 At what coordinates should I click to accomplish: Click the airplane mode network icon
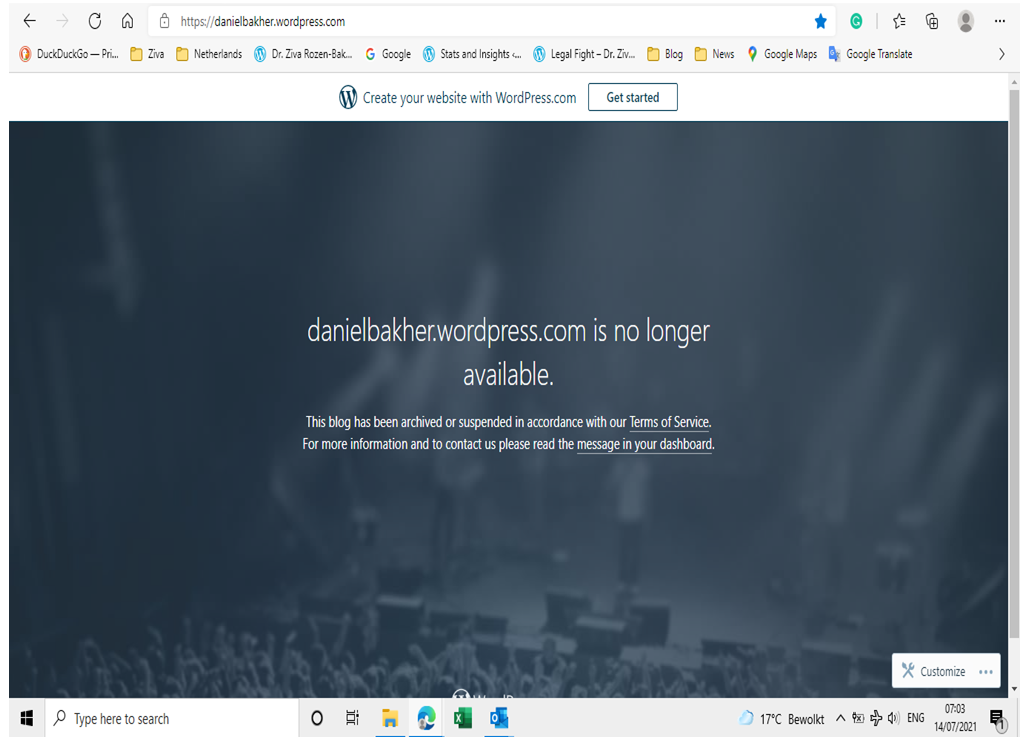click(x=876, y=718)
